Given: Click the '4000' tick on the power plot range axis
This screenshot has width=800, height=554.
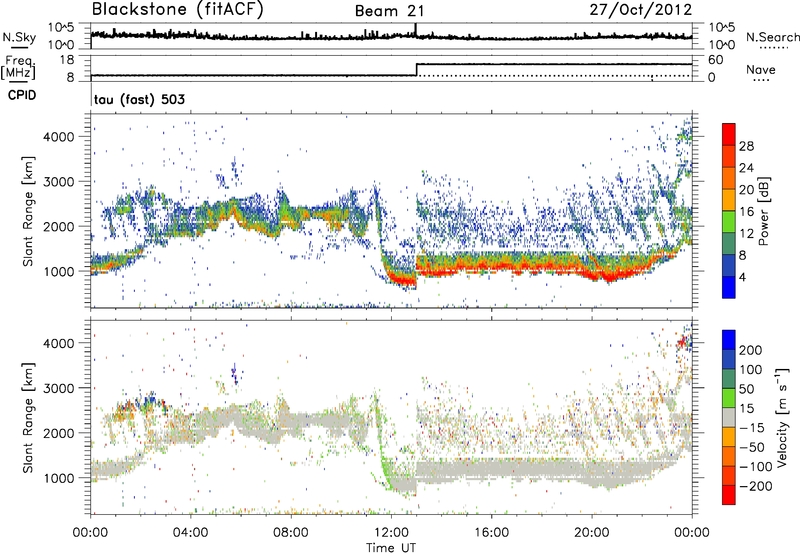Looking at the screenshot, I should pos(58,137).
